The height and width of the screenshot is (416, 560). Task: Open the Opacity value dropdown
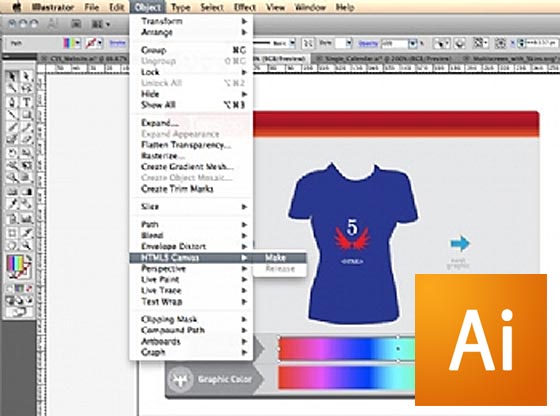(x=412, y=44)
